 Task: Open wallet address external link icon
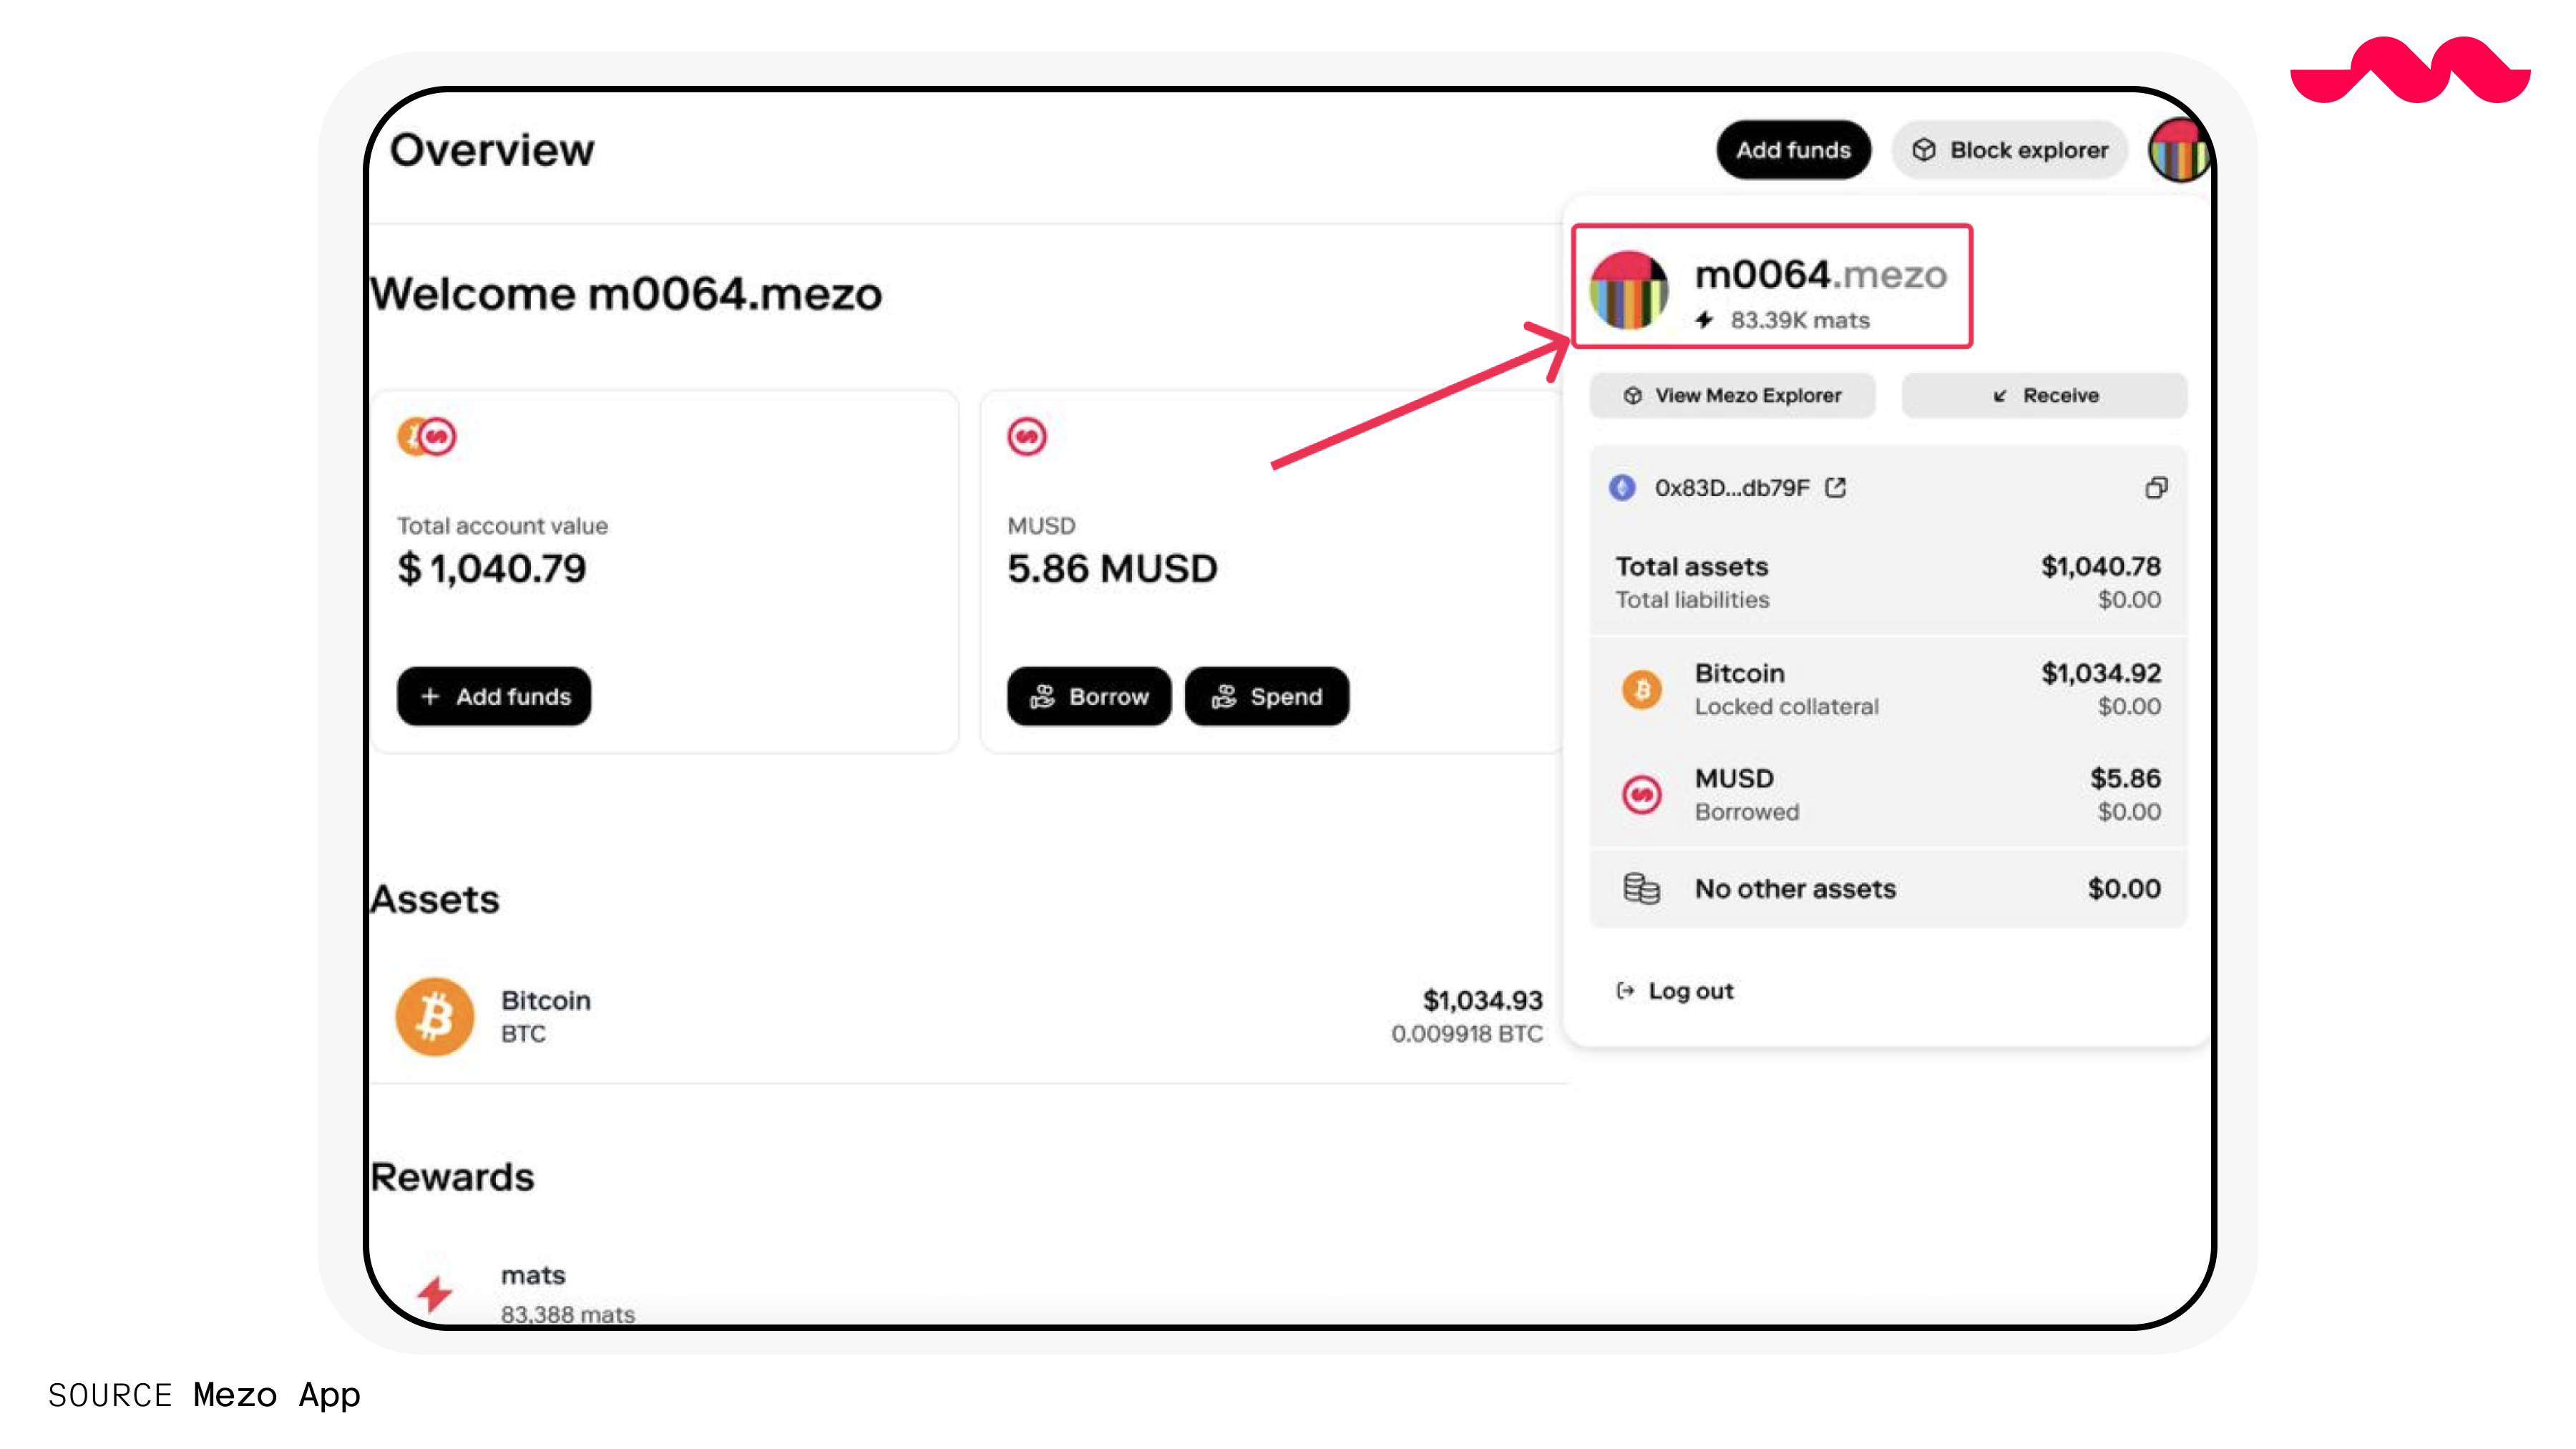(x=1835, y=488)
